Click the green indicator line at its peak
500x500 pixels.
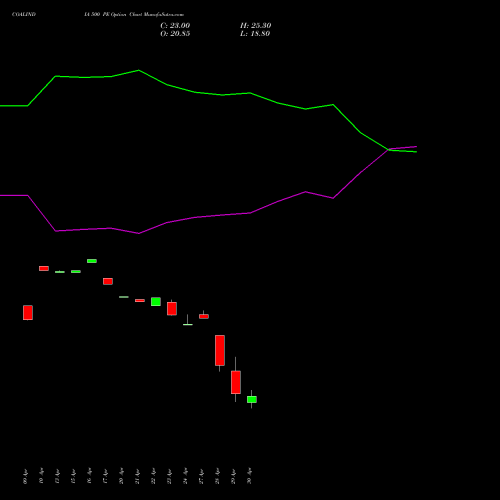pyautogui.click(x=139, y=70)
